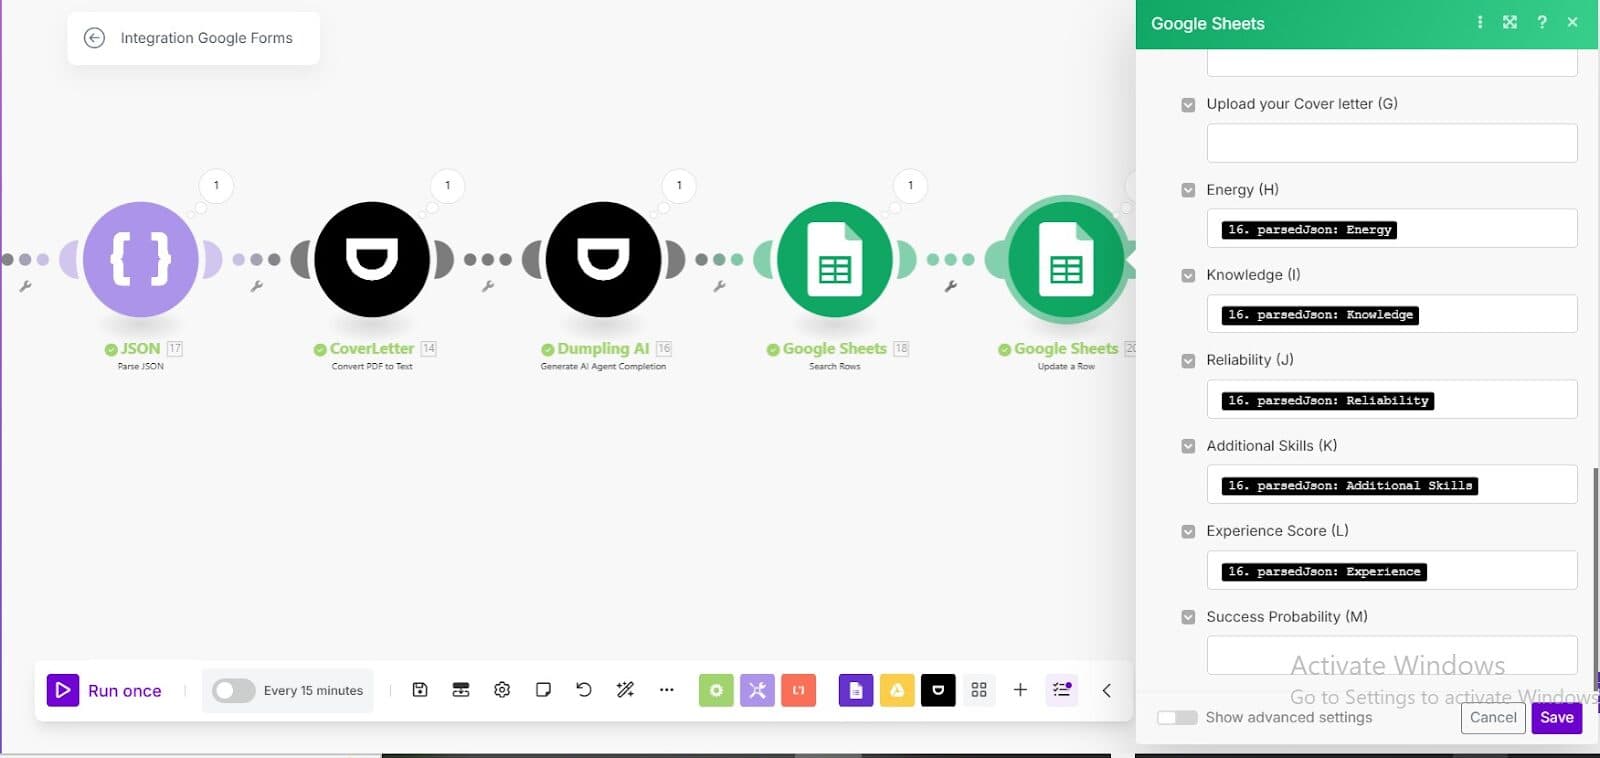Click the bubble above the JSON module
The height and width of the screenshot is (758, 1600).
pyautogui.click(x=216, y=185)
